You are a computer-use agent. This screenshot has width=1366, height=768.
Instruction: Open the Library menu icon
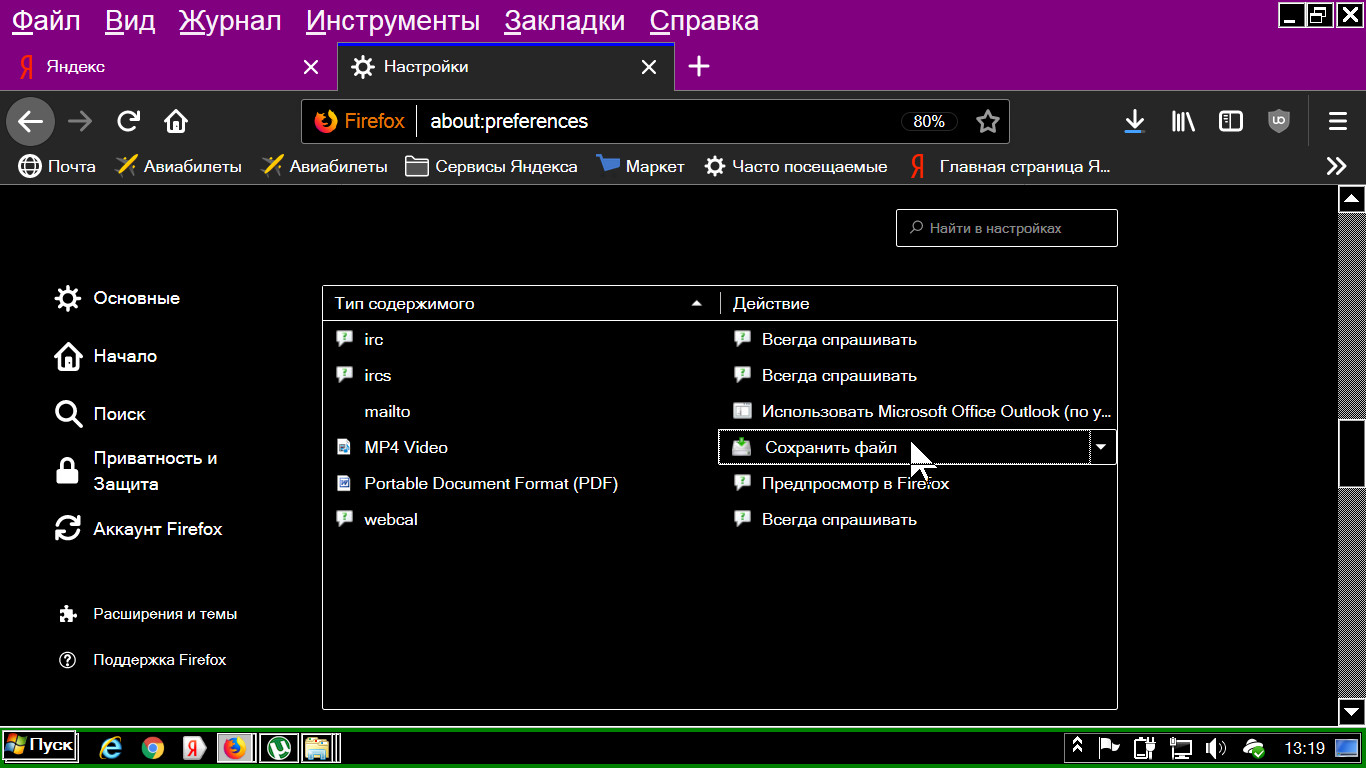[1183, 121]
